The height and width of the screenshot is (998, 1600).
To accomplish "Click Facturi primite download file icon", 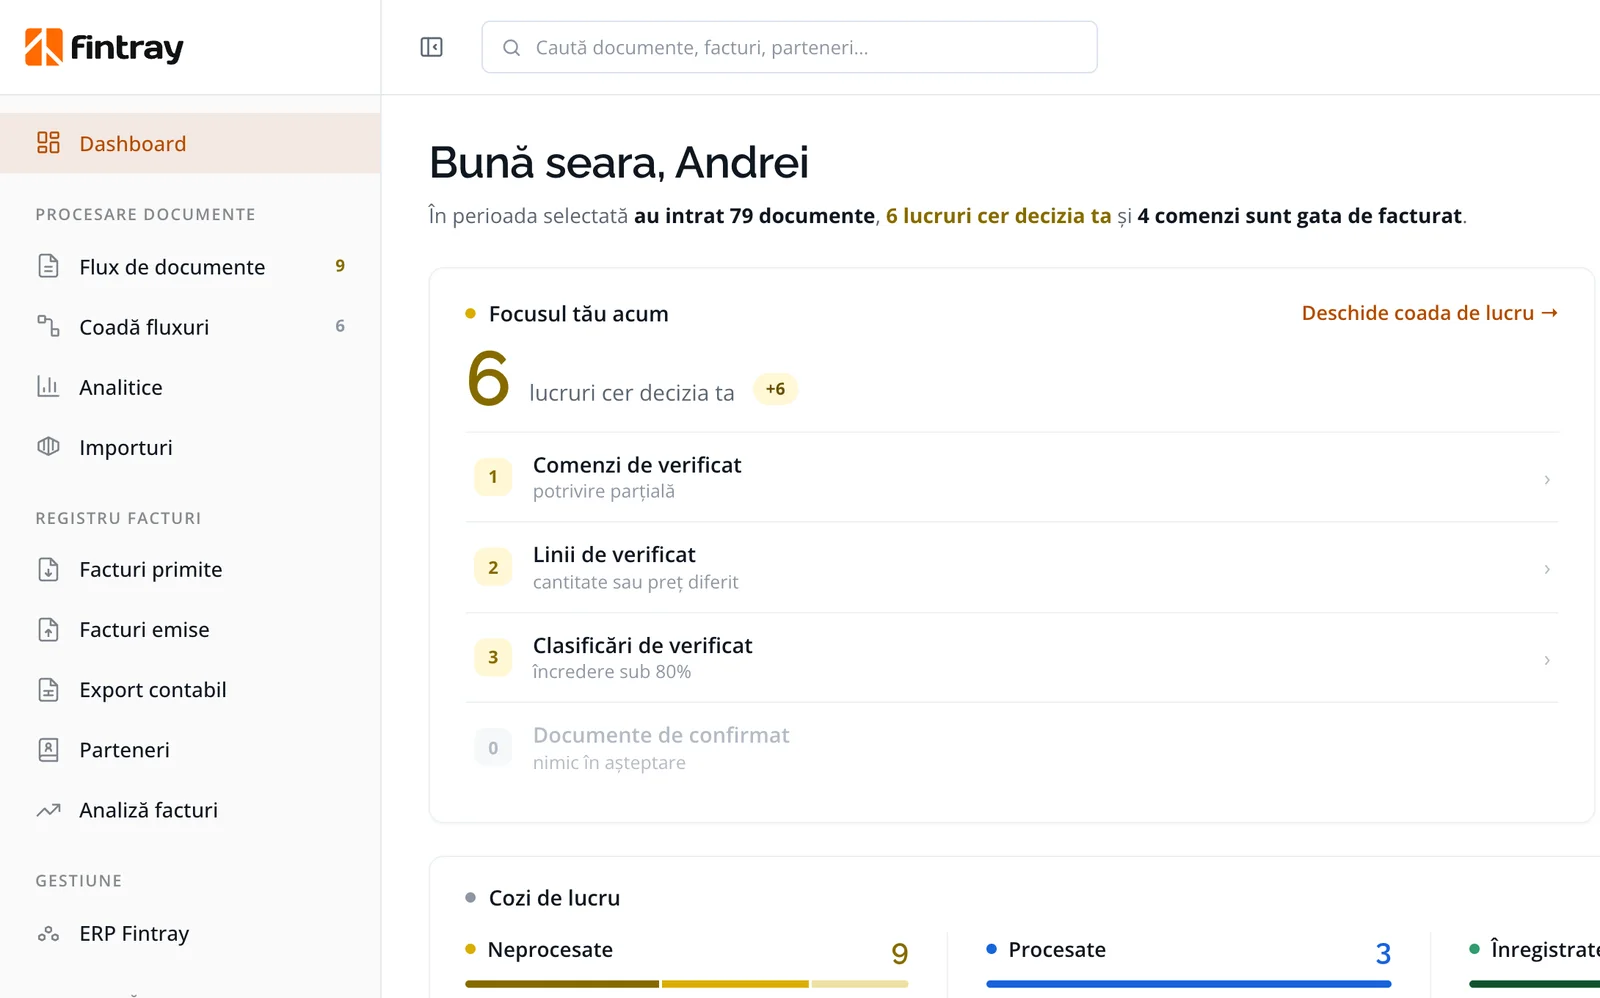I will (48, 569).
